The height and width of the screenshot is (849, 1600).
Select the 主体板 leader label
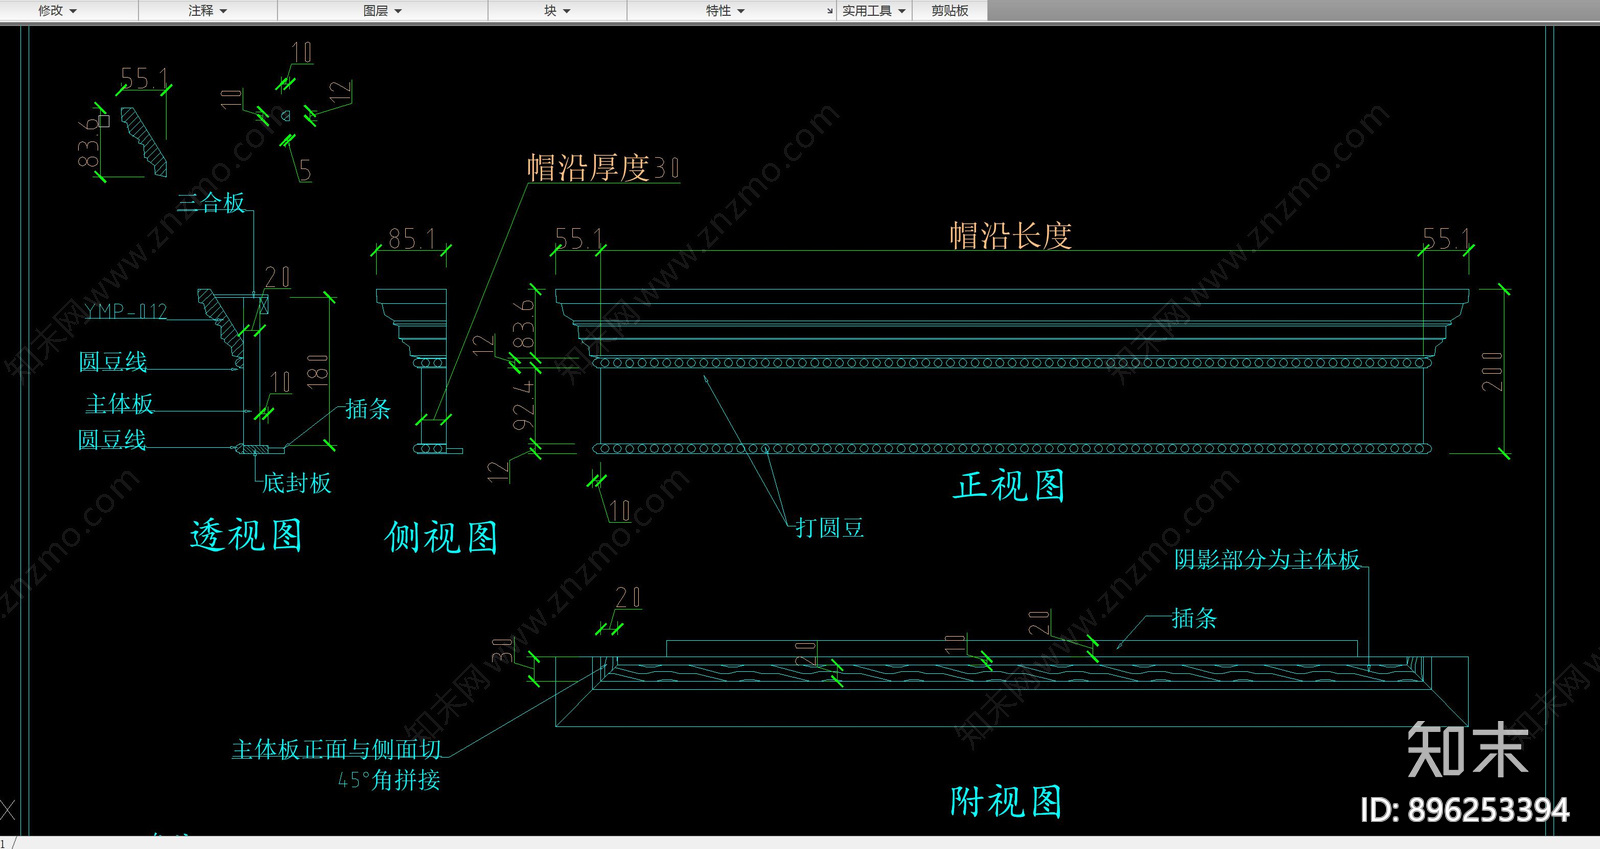click(119, 403)
